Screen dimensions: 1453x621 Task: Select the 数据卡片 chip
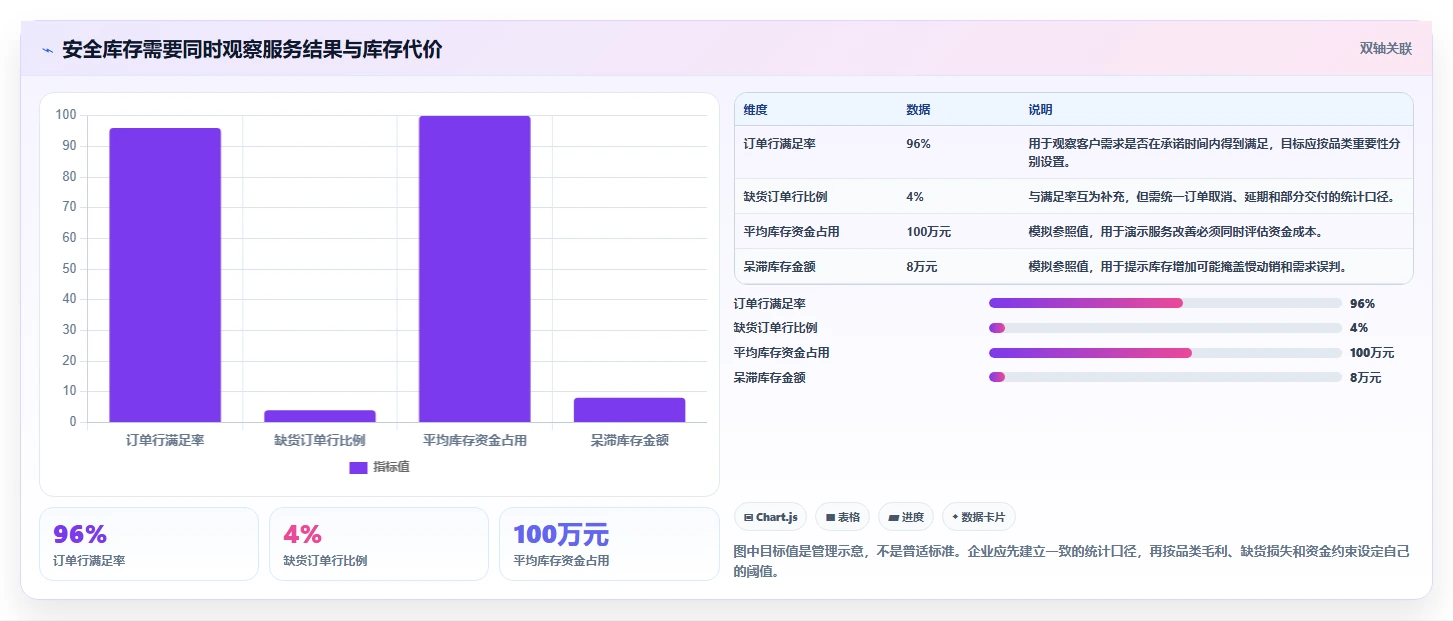[979, 517]
